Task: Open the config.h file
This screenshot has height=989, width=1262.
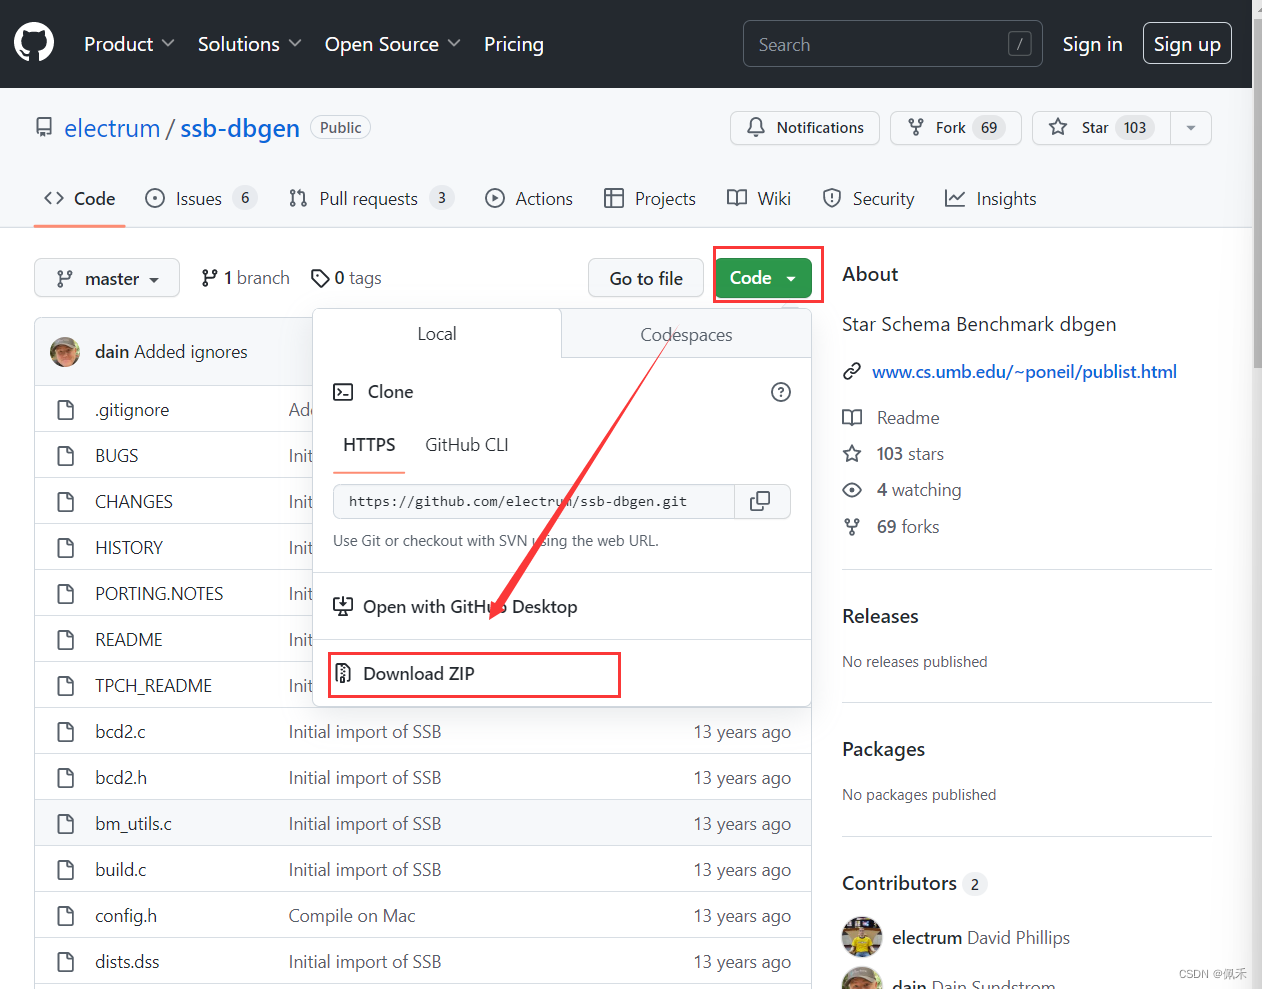Action: click(x=126, y=916)
